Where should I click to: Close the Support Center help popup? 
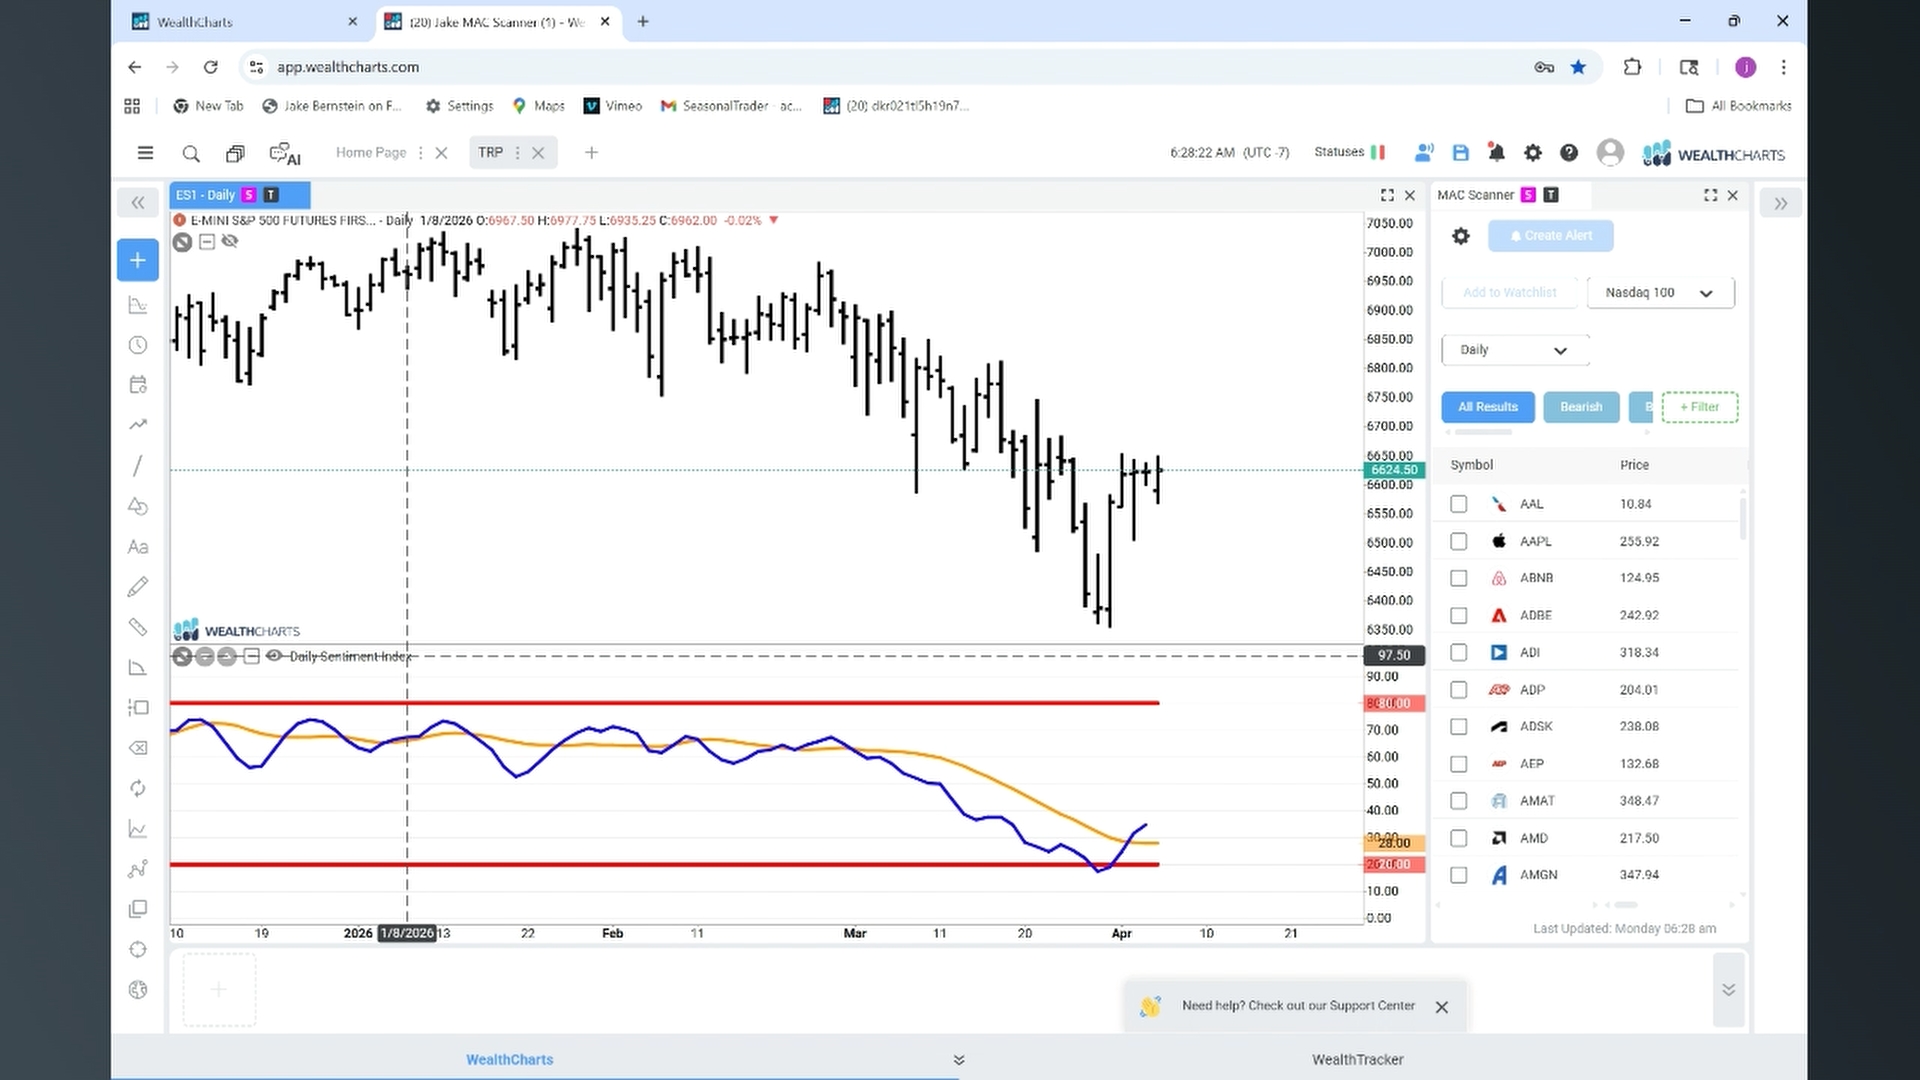[1442, 1007]
